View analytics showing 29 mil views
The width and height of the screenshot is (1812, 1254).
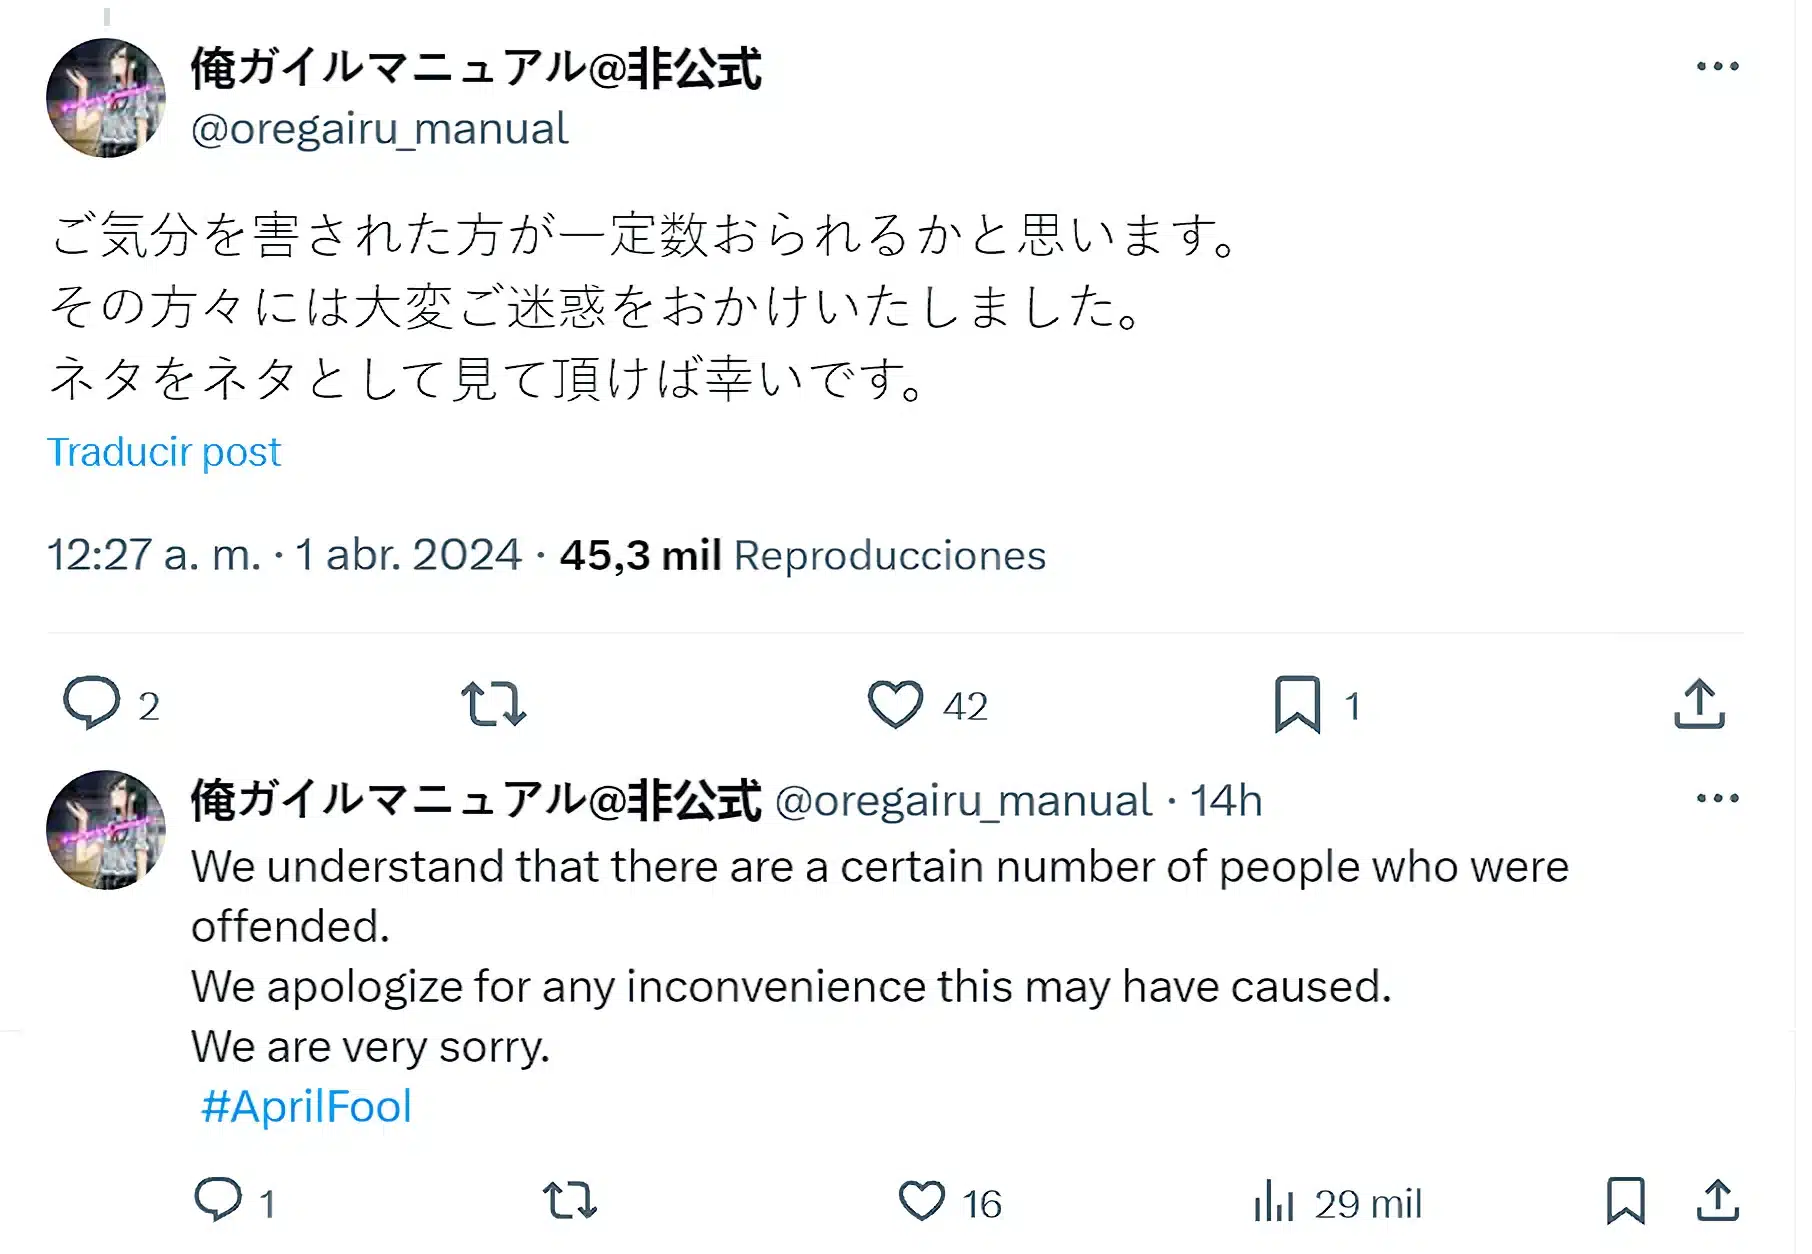tap(1337, 1203)
